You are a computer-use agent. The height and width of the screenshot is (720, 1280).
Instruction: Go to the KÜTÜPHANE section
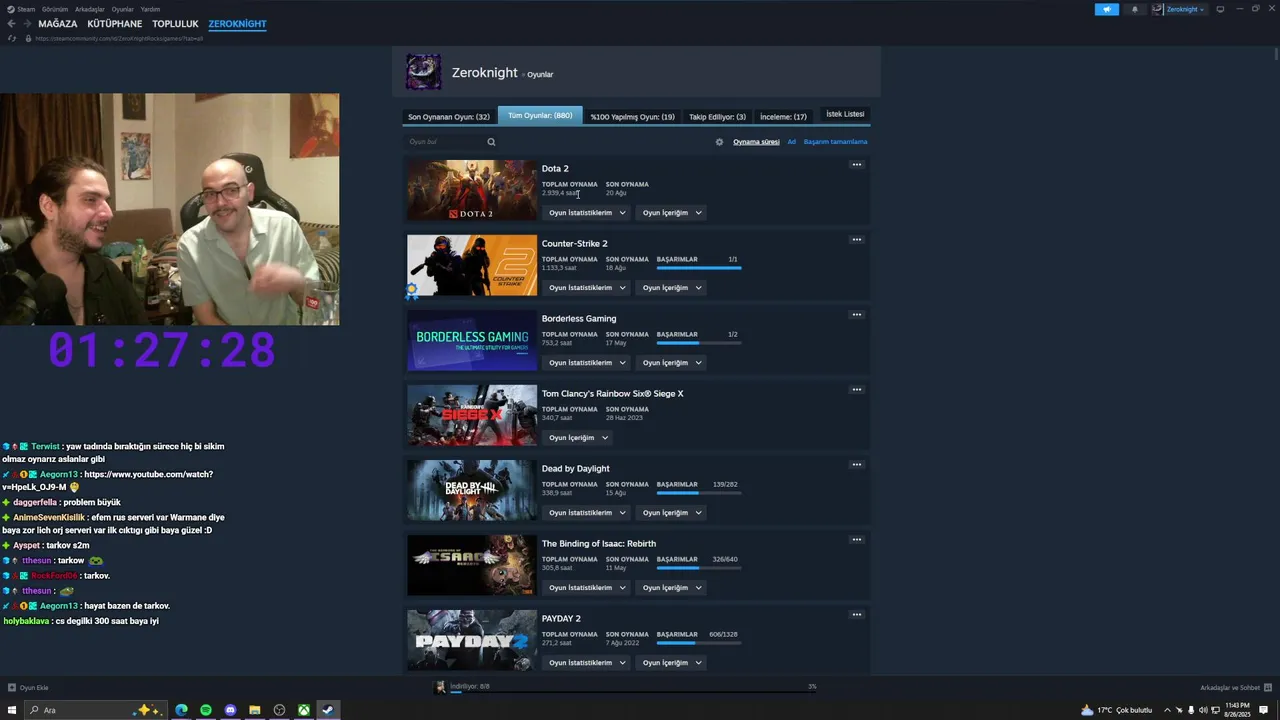click(x=115, y=24)
